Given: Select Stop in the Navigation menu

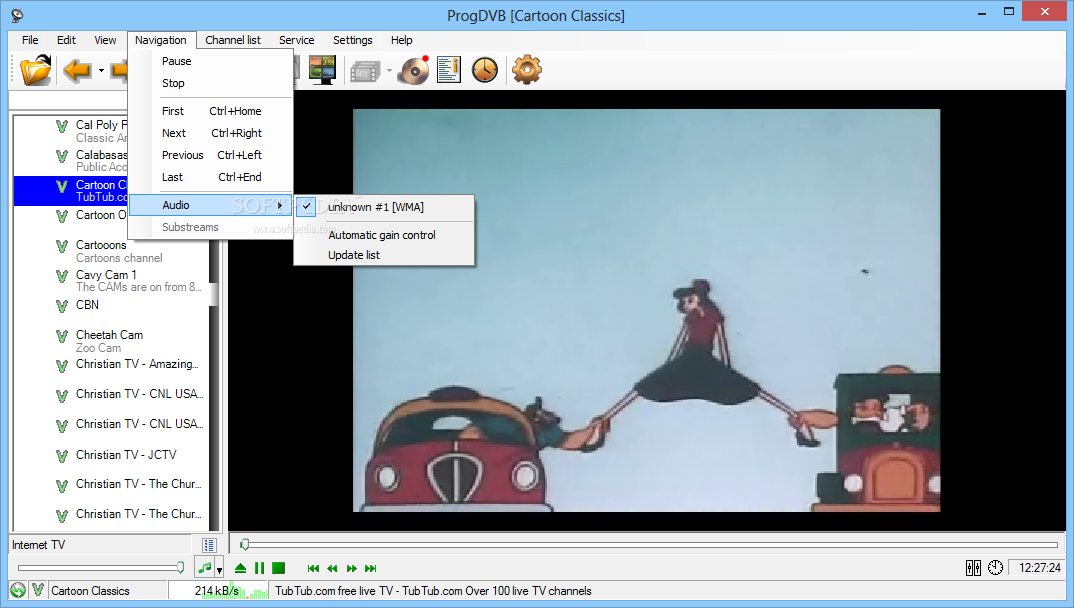Looking at the screenshot, I should tap(173, 83).
